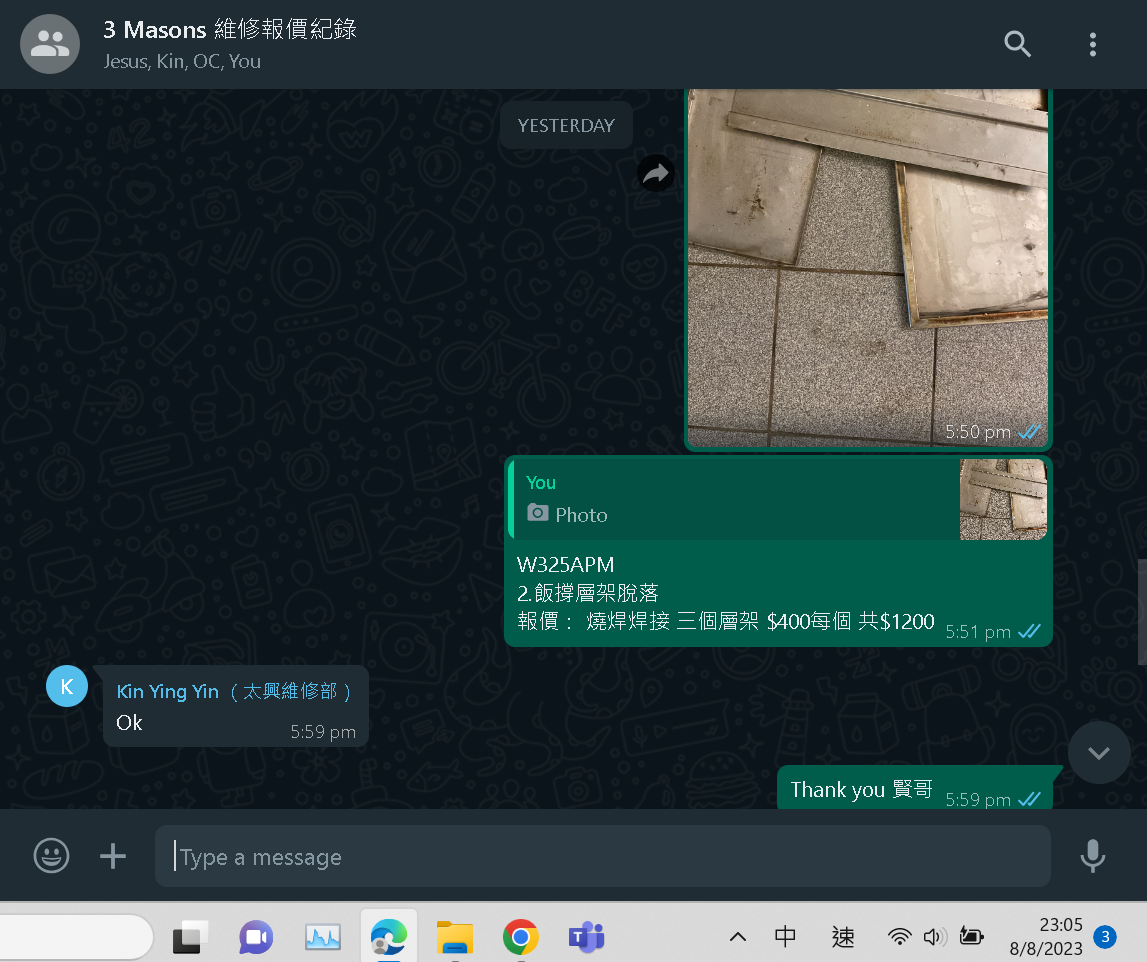Forward the photo using the arrow icon
Screen dimensions: 1147x962
pos(655,173)
